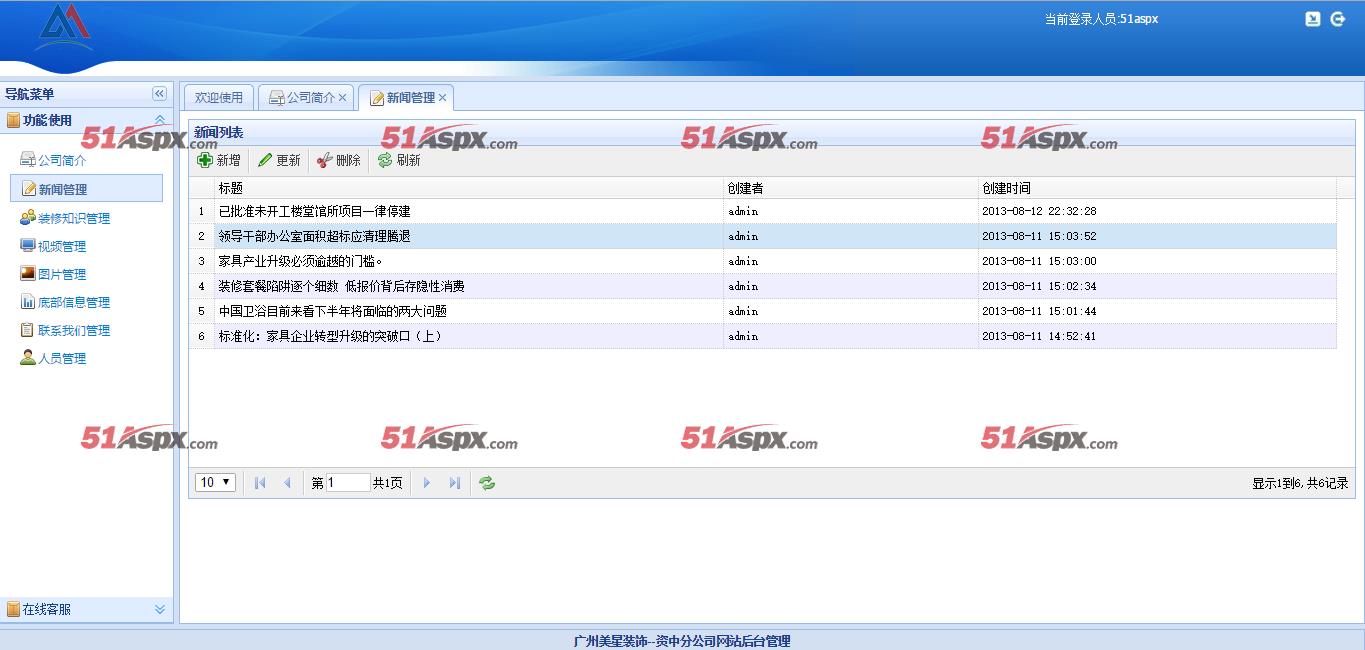Jump to the last page arrow
The image size is (1365, 650).
tap(455, 483)
